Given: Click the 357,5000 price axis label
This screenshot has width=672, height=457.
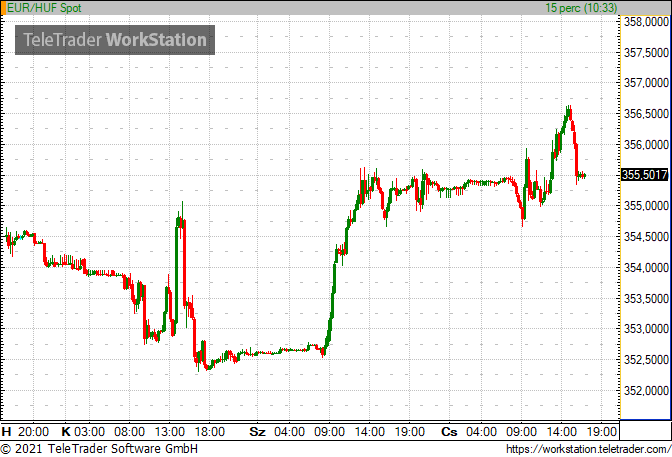Looking at the screenshot, I should tap(646, 52).
